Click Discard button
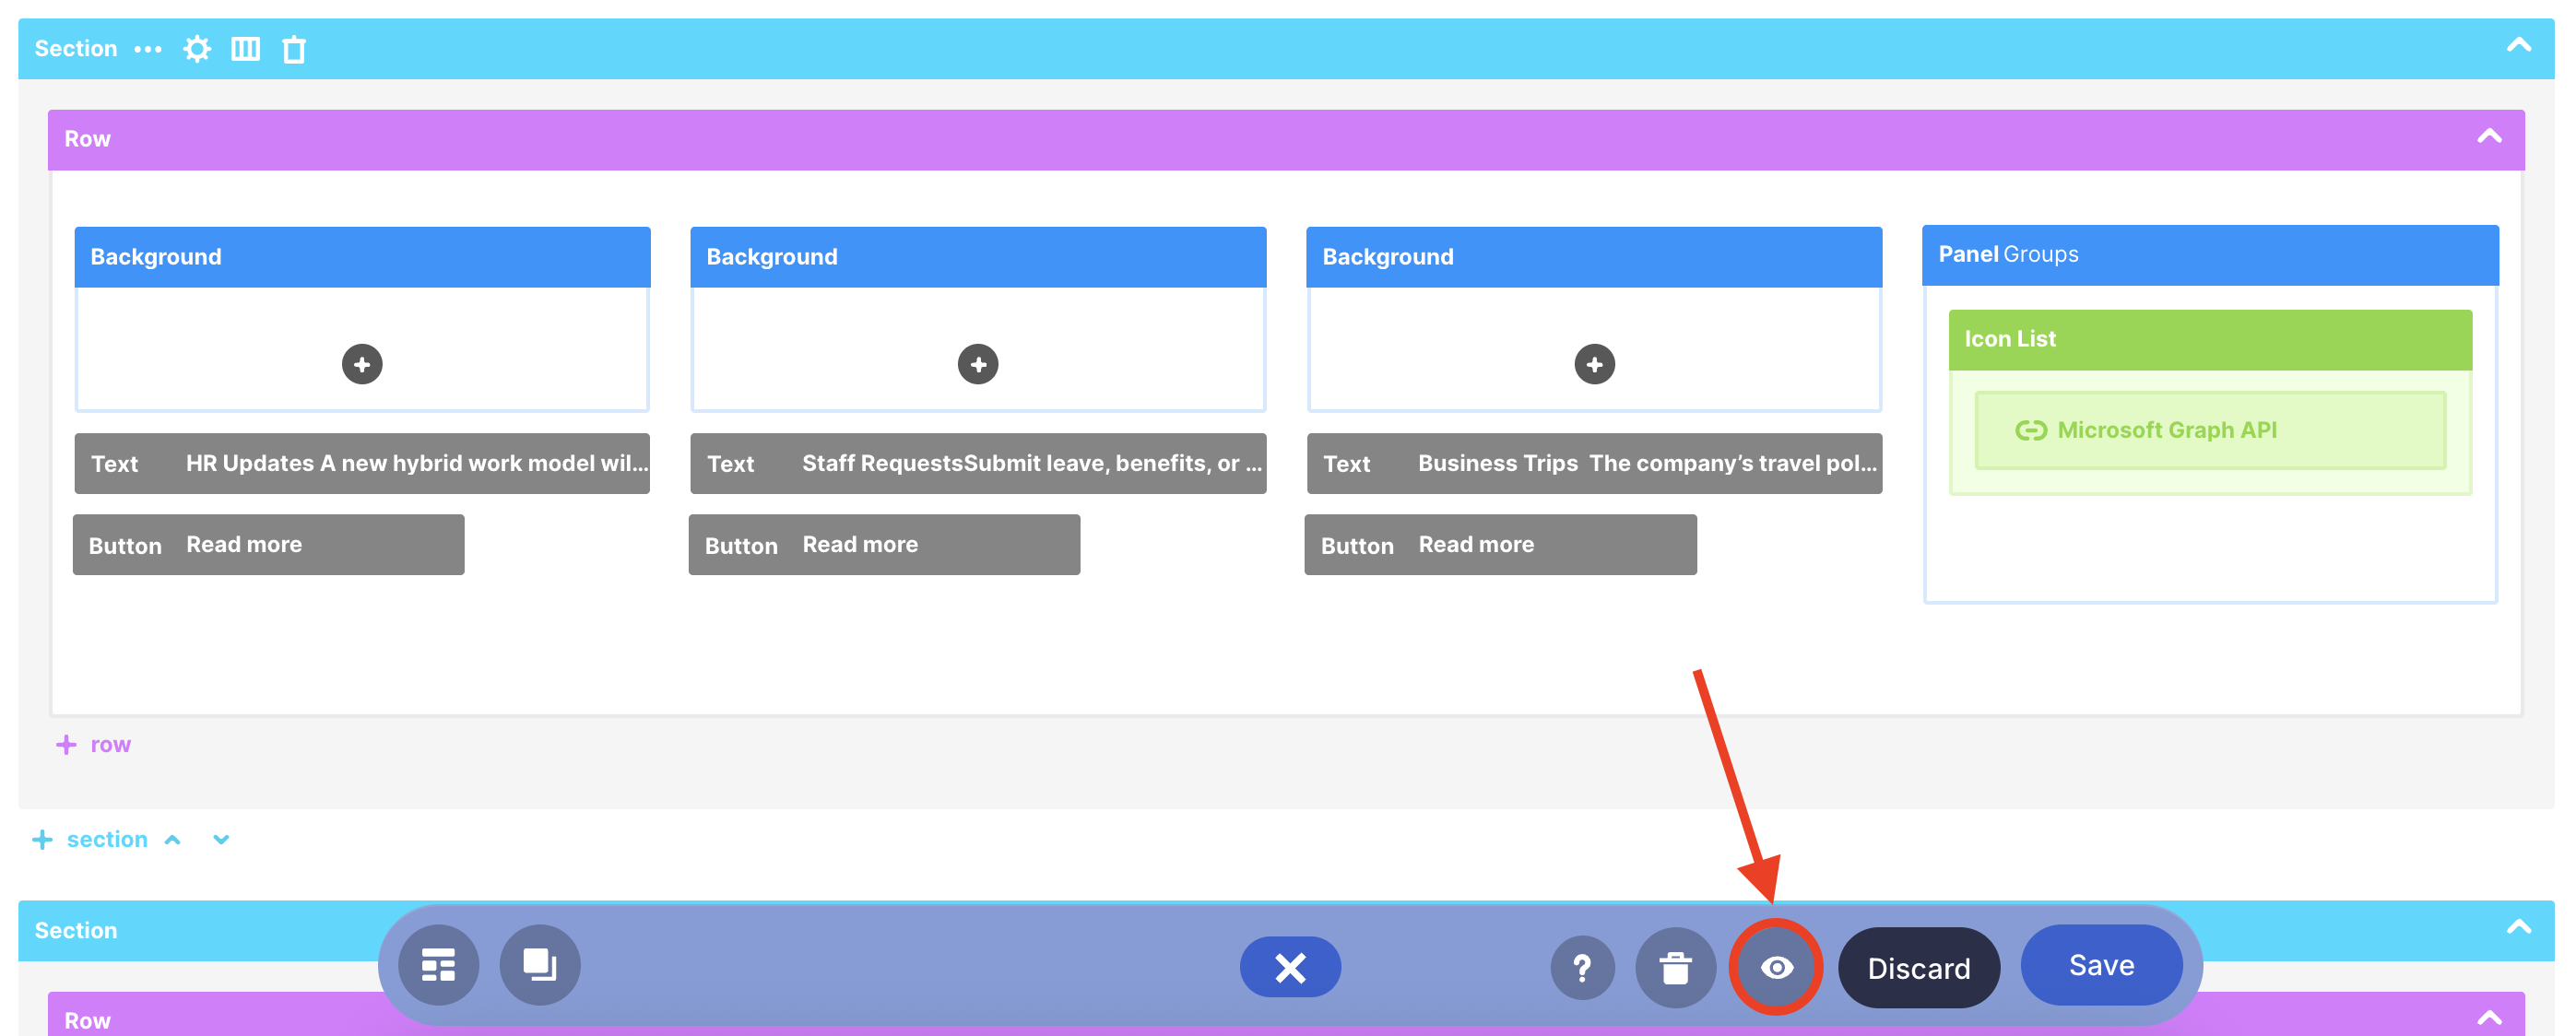The width and height of the screenshot is (2576, 1036). [1918, 967]
